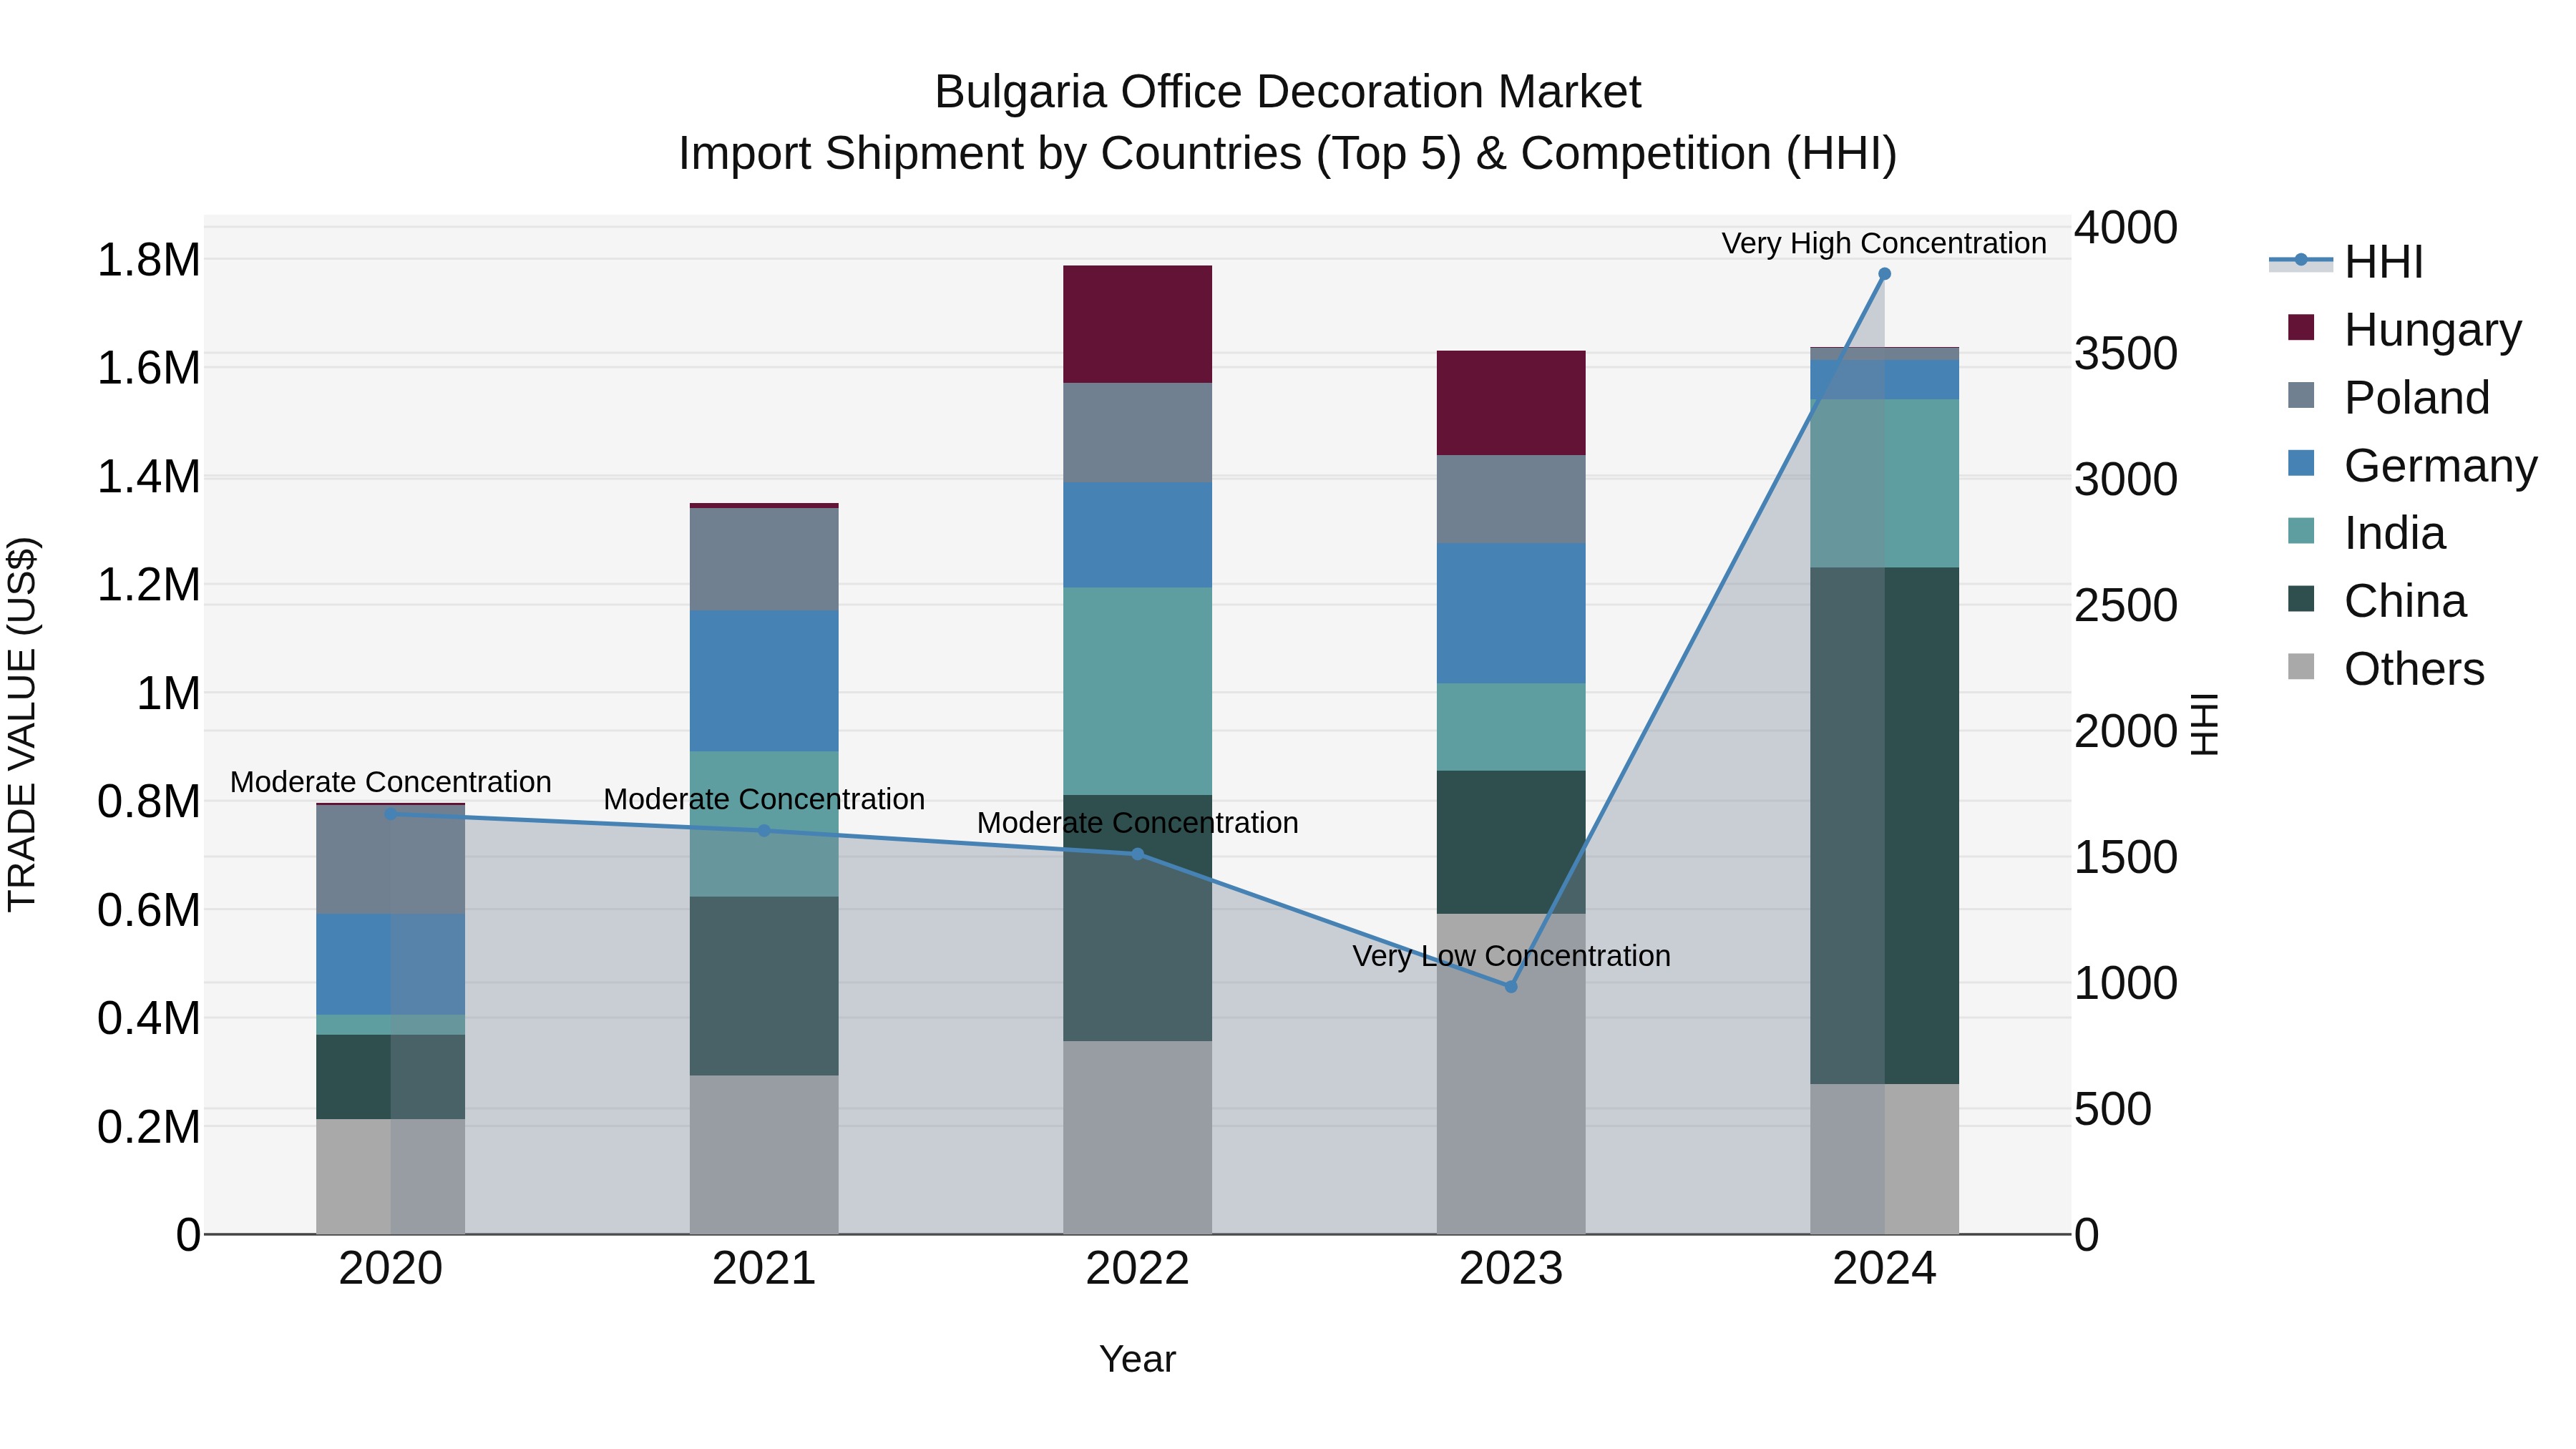Select the 2020 HHI data point
The image size is (2576, 1449).
click(x=391, y=814)
